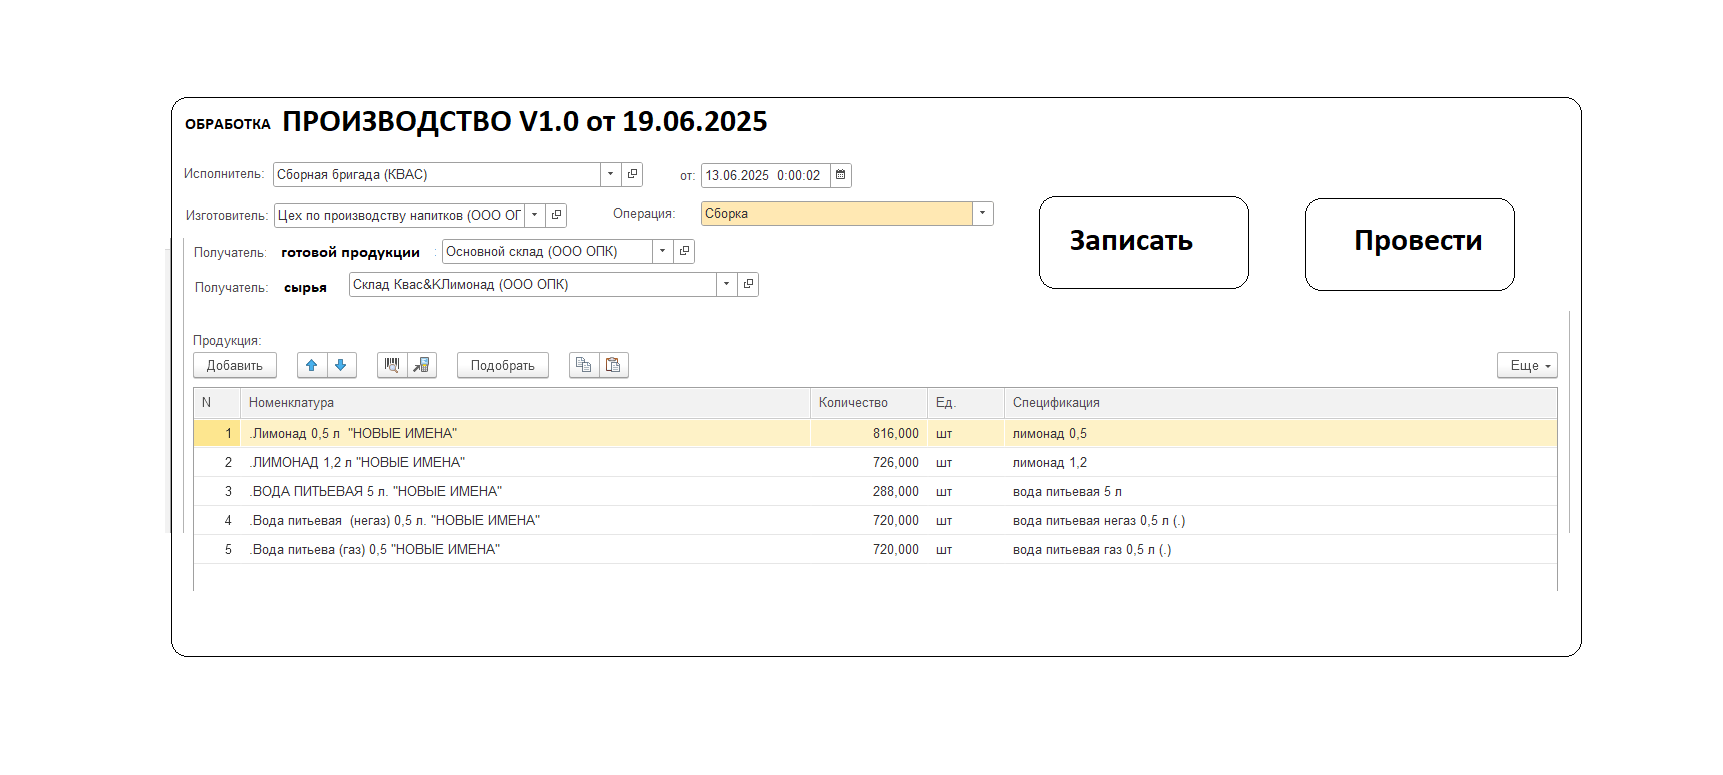Viewport: 1723px width, 775px height.
Task: Open Склад Квас&КЛимонад record via open icon
Action: (748, 285)
